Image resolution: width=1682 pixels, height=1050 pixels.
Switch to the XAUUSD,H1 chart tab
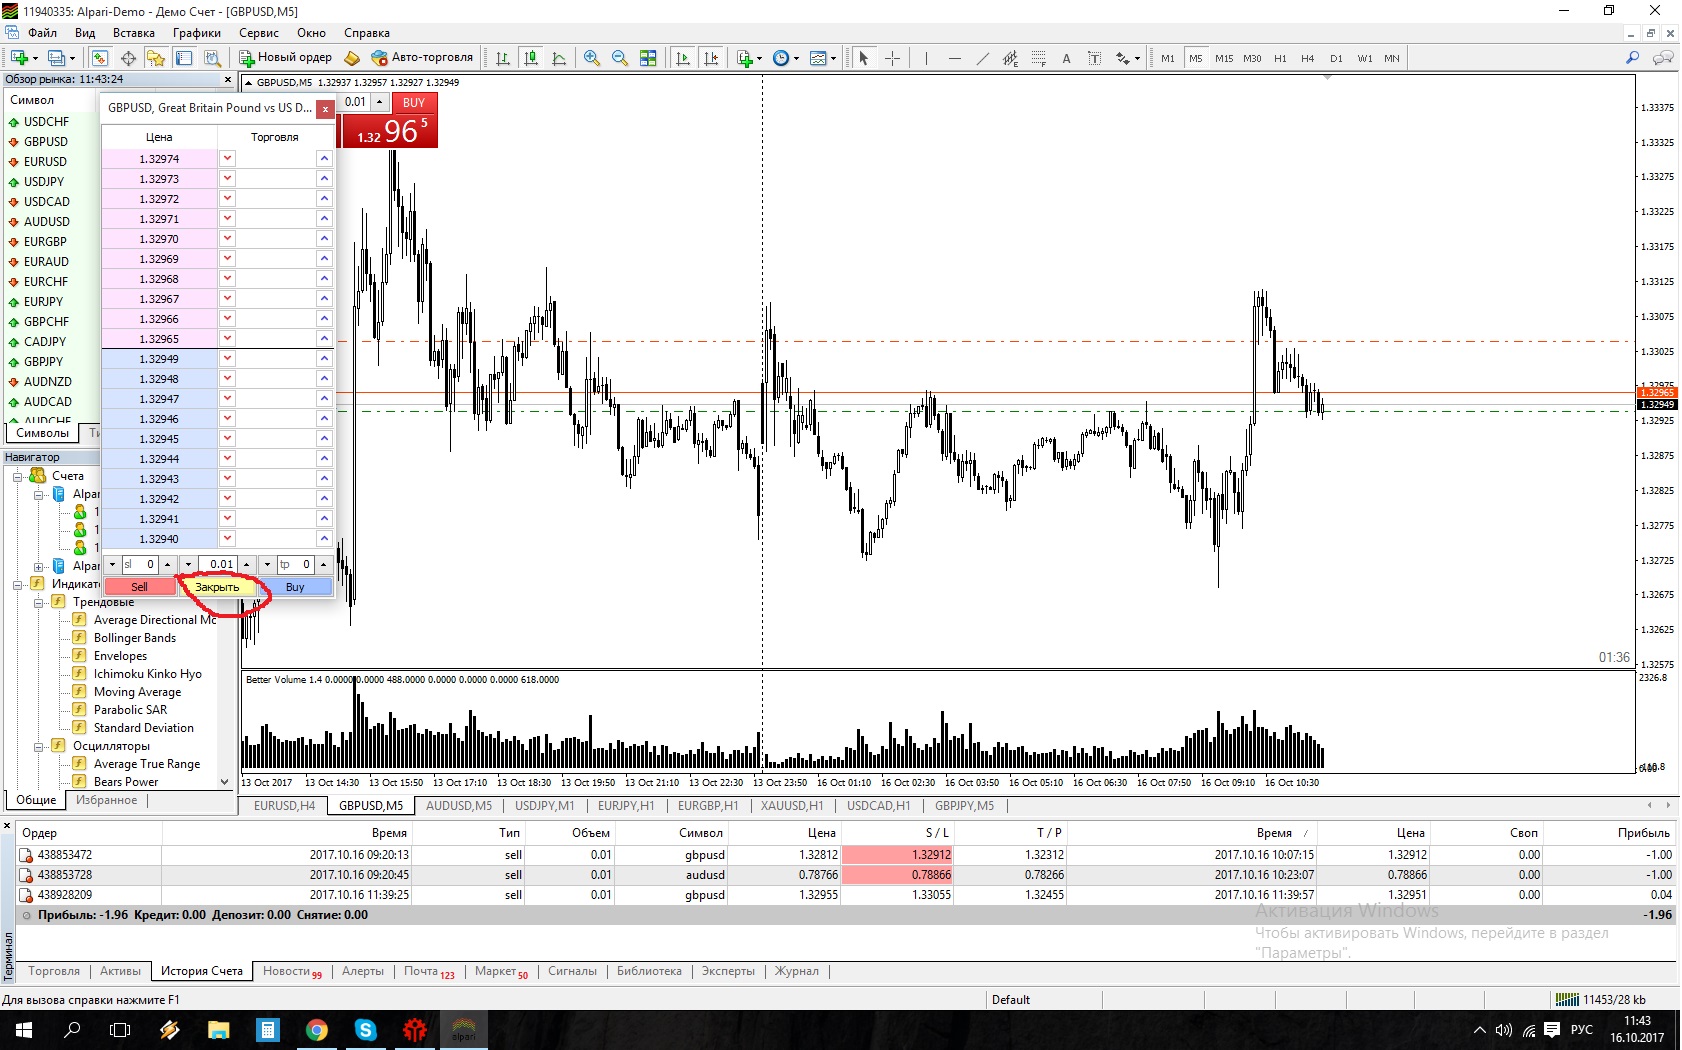pyautogui.click(x=792, y=806)
